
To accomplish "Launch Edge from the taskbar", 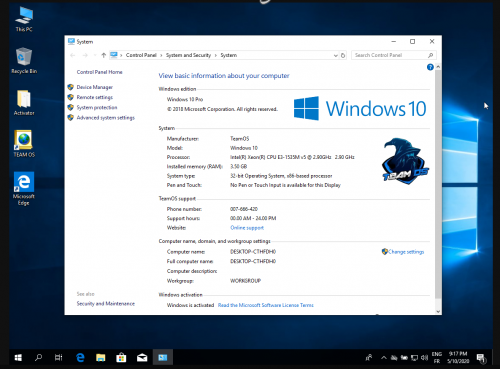I will pyautogui.click(x=80, y=358).
